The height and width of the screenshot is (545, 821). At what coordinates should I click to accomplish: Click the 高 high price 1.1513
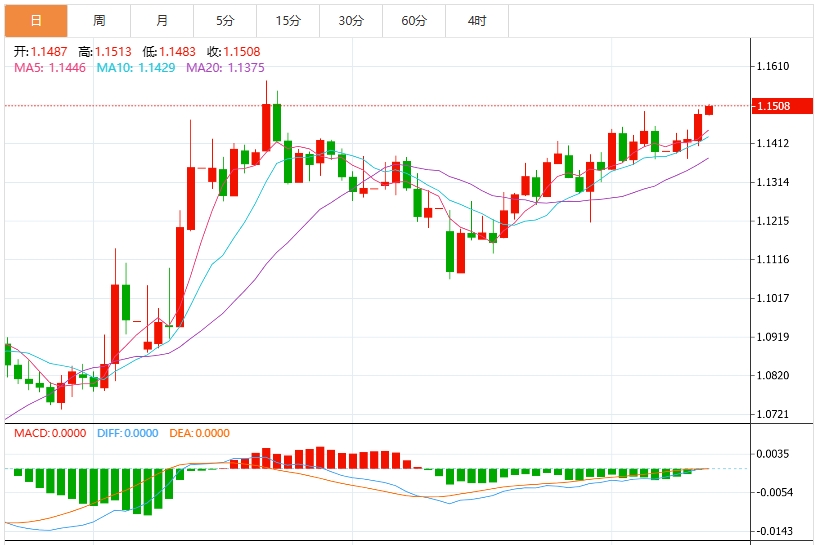pyautogui.click(x=102, y=51)
